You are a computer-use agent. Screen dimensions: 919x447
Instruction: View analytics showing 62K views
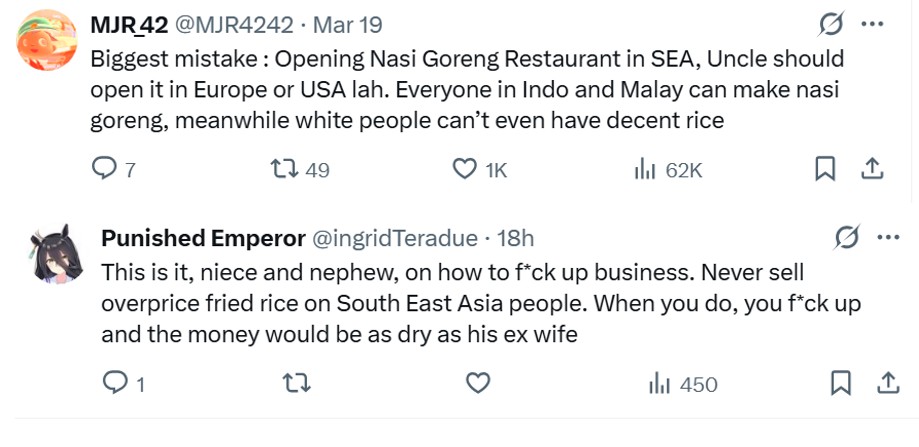coord(645,170)
